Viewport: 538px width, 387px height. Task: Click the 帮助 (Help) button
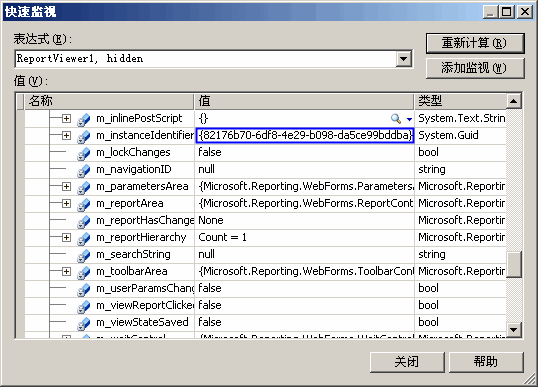coord(486,362)
